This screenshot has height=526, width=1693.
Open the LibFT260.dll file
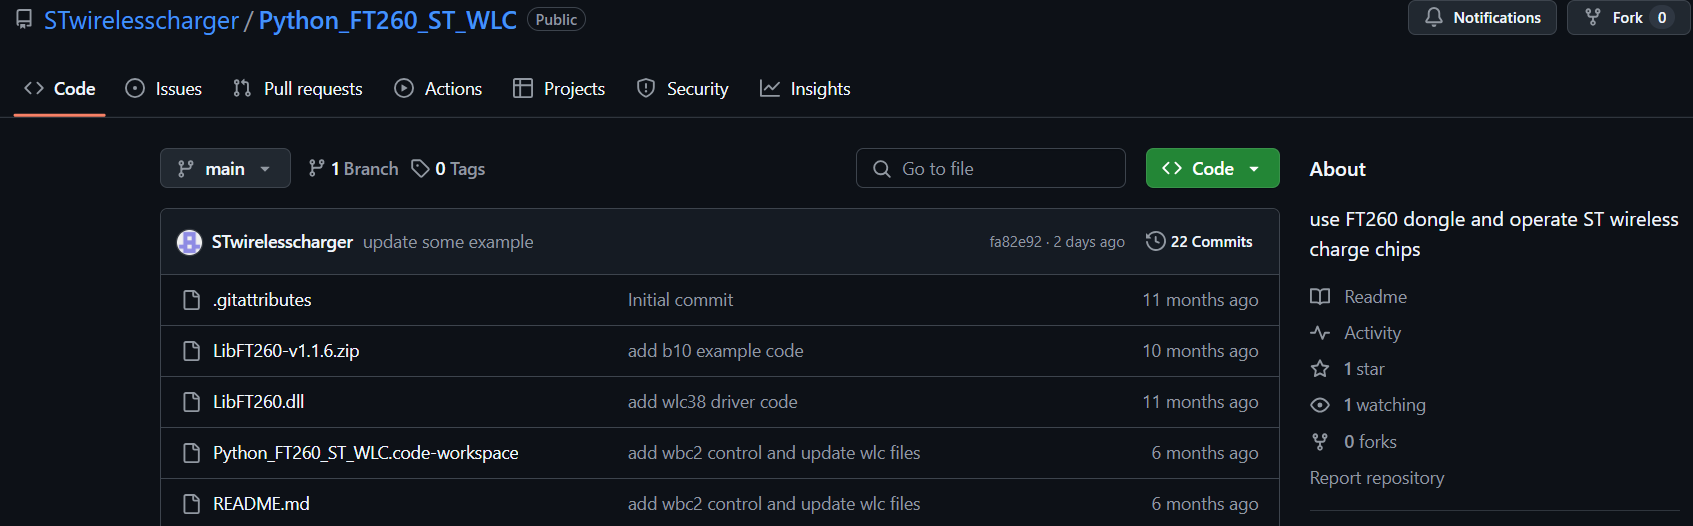258,402
